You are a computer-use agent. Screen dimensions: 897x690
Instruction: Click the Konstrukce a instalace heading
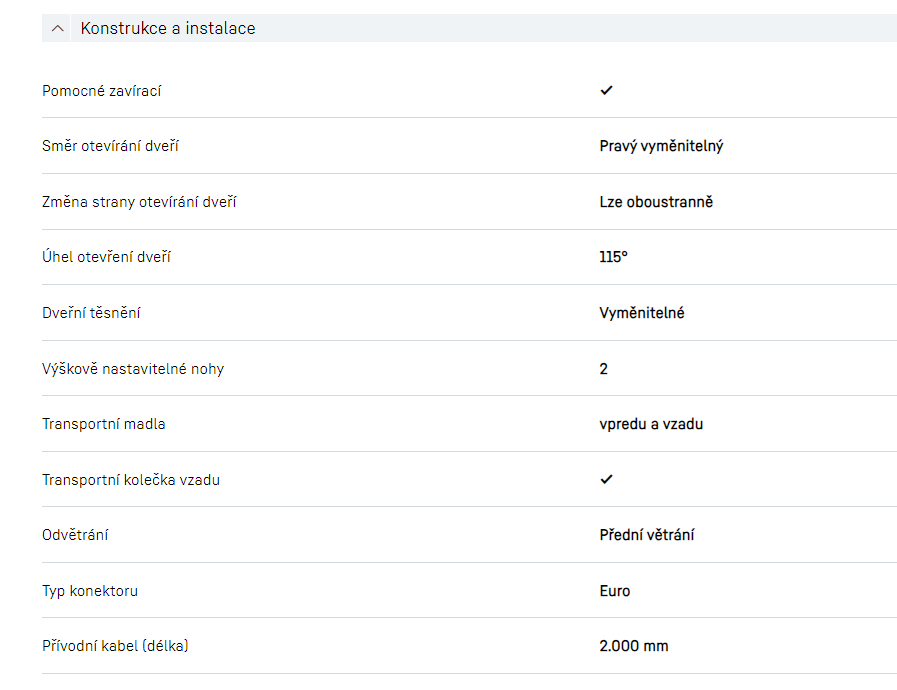coord(168,29)
